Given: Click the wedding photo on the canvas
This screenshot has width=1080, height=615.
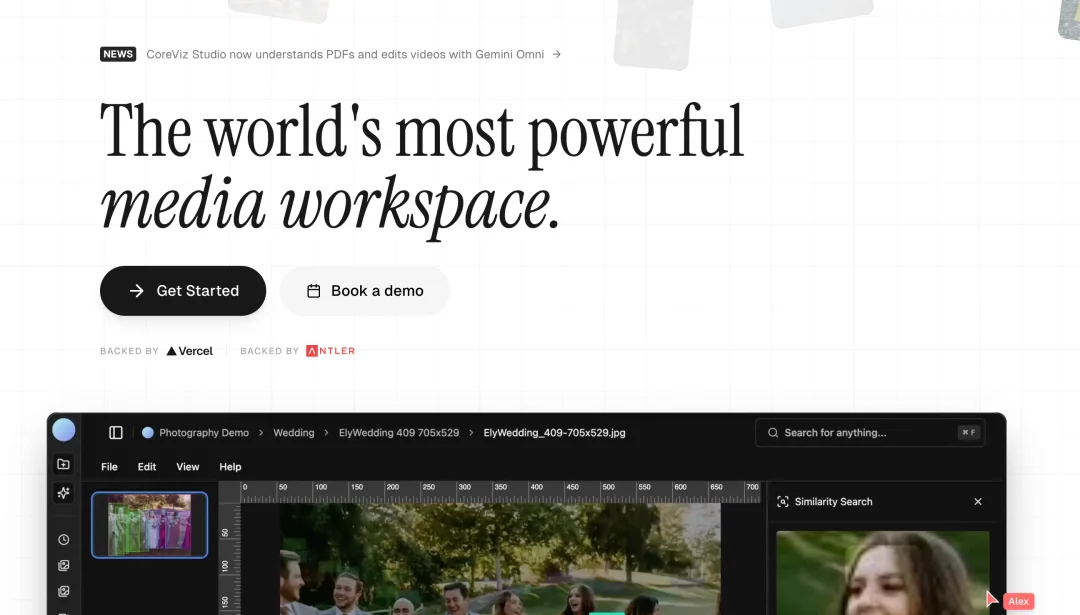Looking at the screenshot, I should click(x=500, y=559).
